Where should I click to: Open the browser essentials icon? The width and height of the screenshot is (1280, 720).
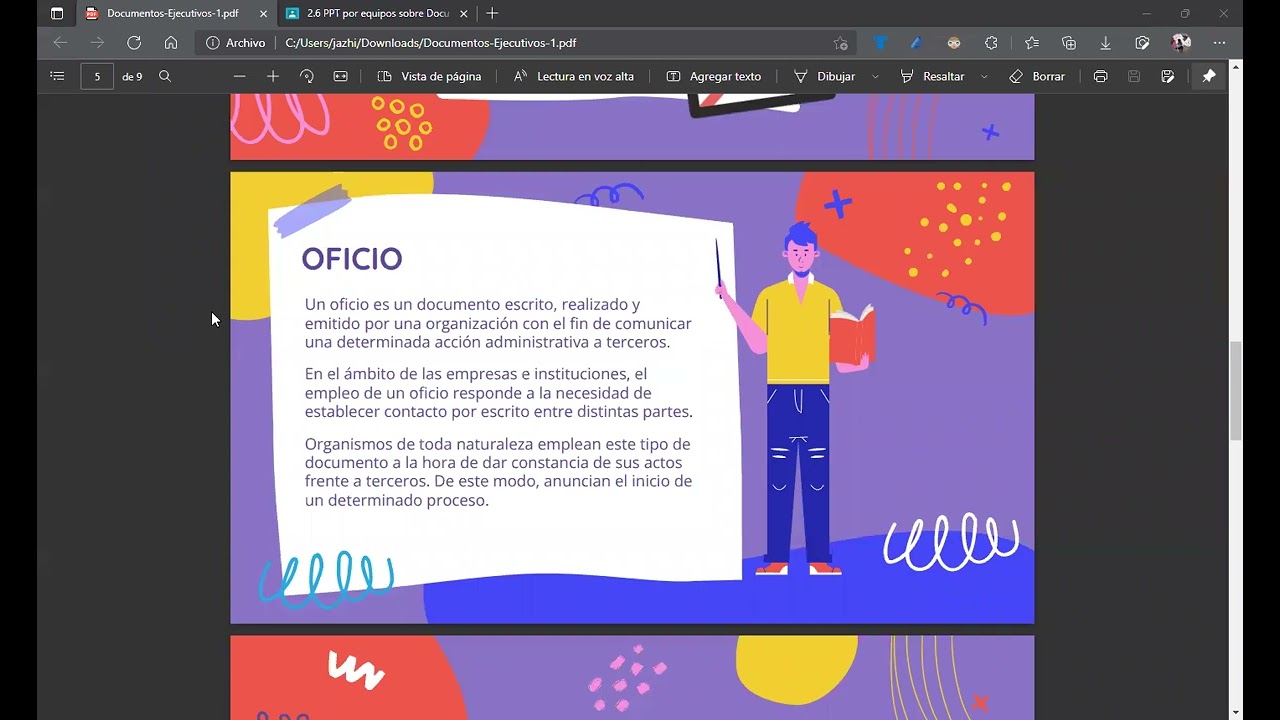pyautogui.click(x=1142, y=43)
